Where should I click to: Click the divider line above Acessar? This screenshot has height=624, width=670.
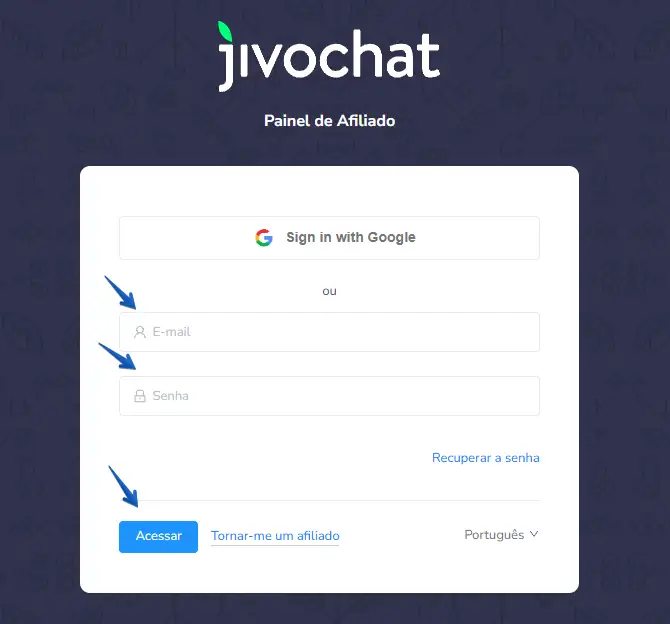[x=338, y=500]
